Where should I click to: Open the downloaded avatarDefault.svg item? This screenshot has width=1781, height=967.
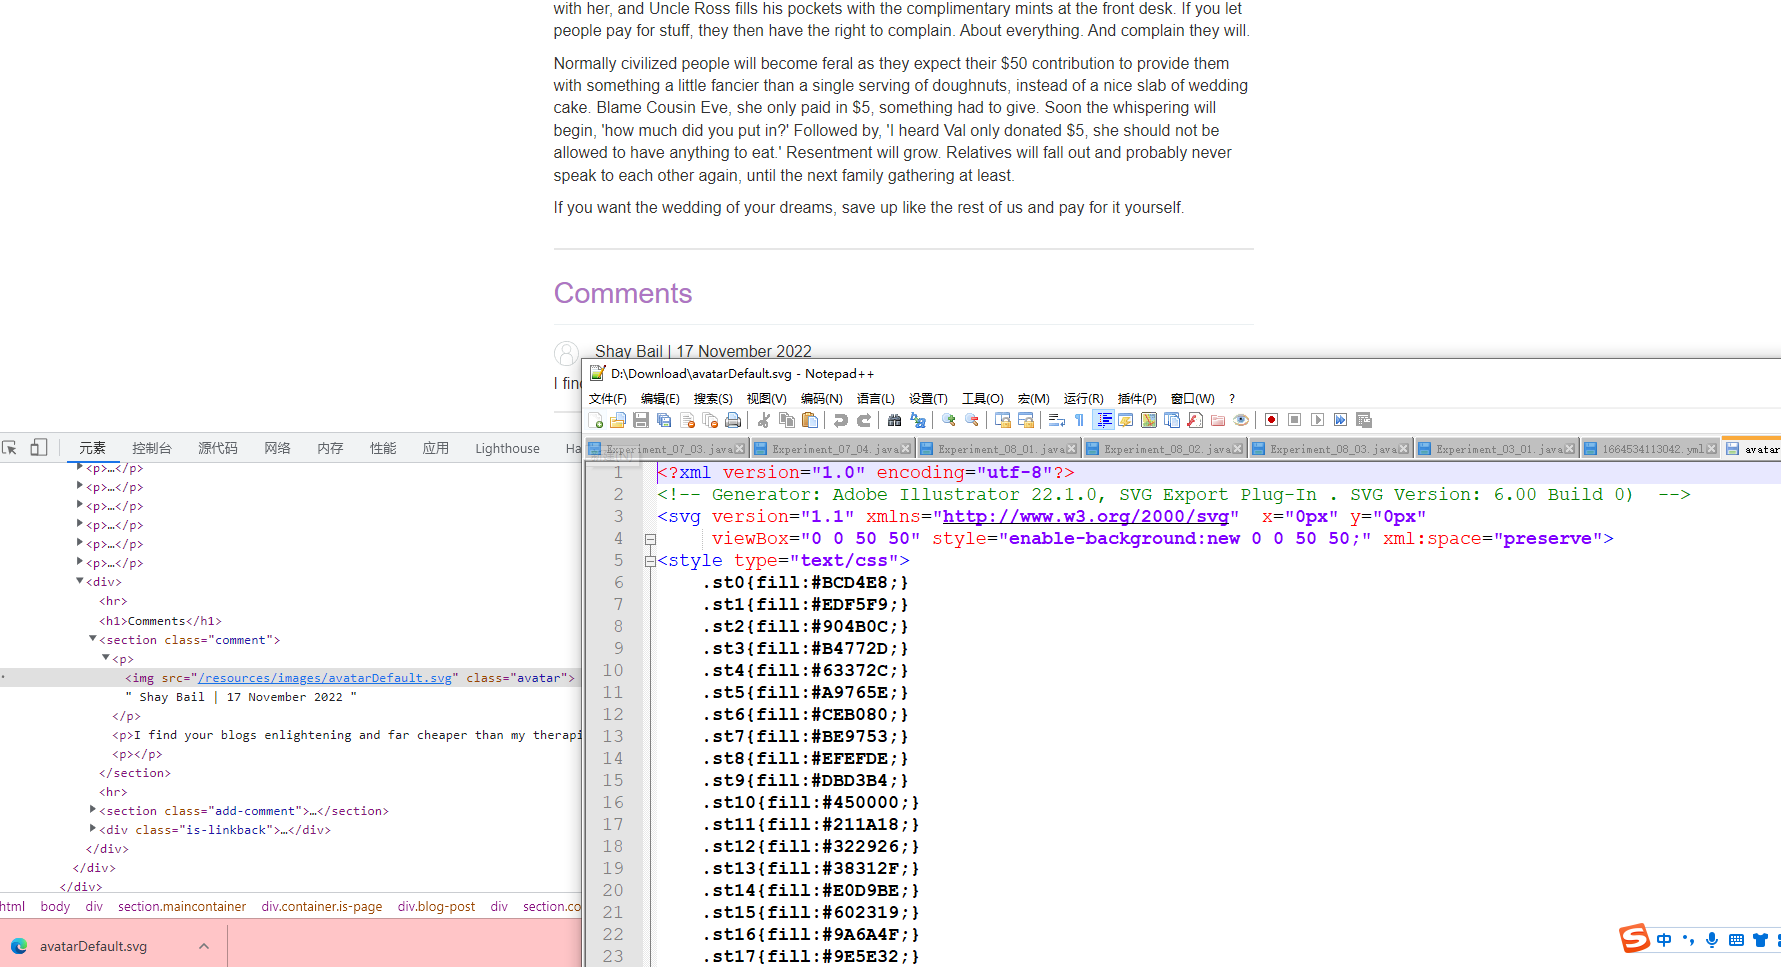coord(93,946)
